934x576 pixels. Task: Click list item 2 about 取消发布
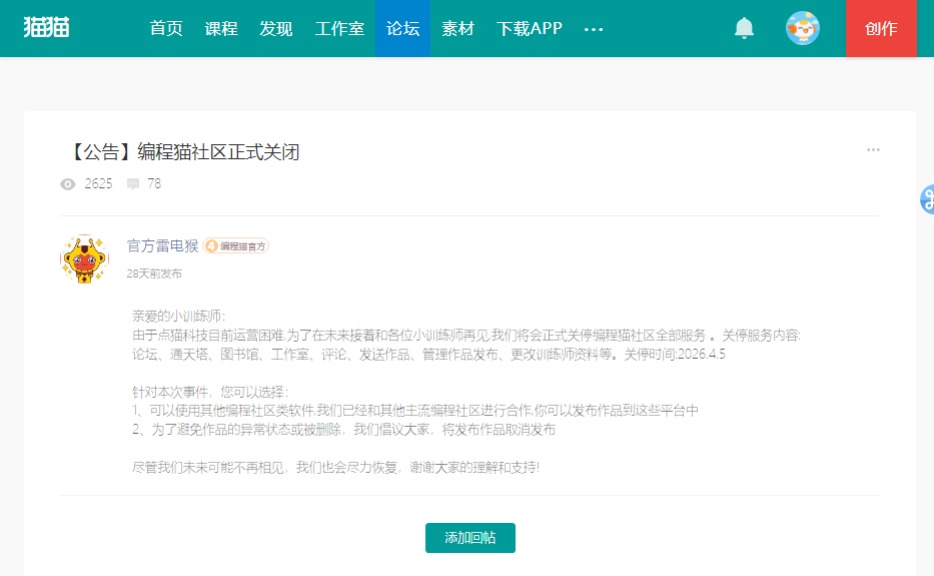(344, 429)
